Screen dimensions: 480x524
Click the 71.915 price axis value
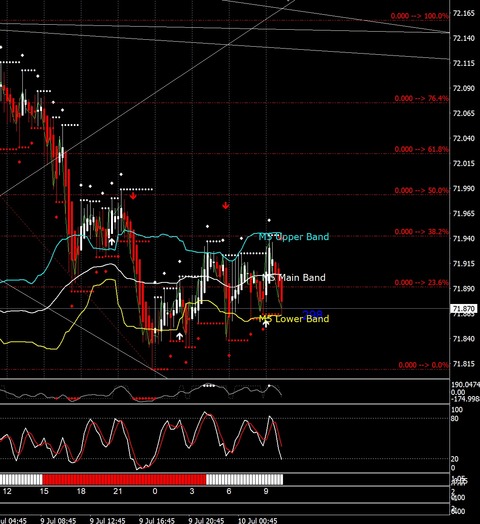[x=464, y=263]
